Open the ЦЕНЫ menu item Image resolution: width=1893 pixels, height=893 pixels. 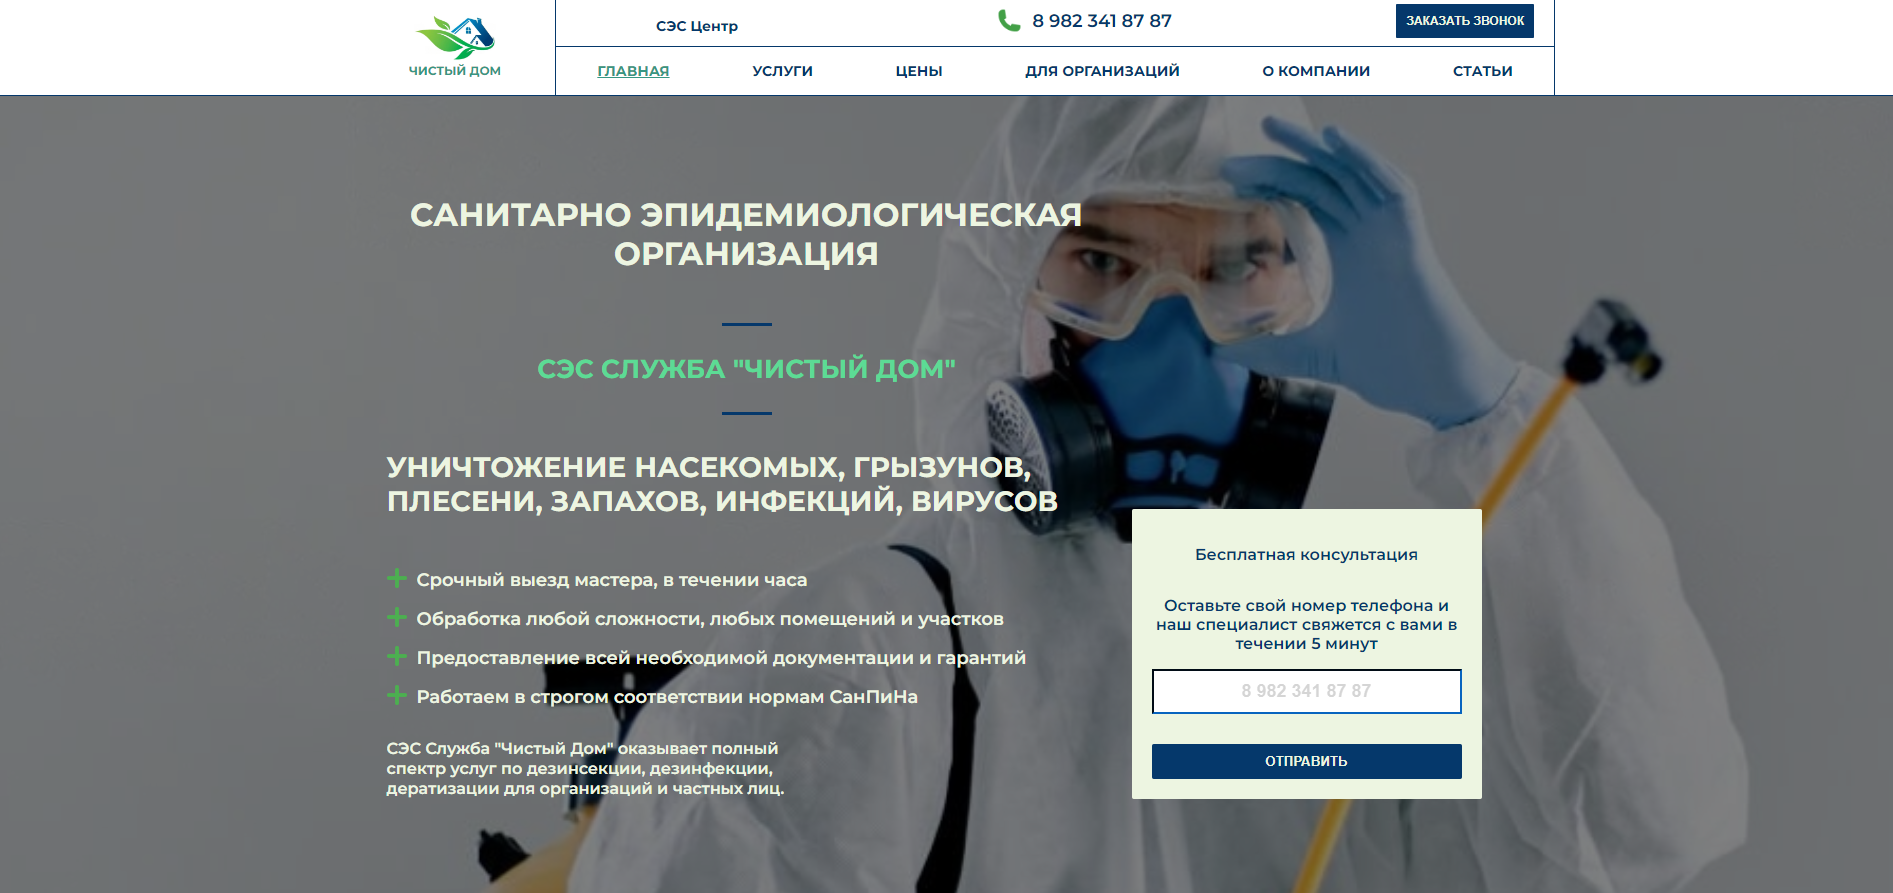click(x=919, y=71)
